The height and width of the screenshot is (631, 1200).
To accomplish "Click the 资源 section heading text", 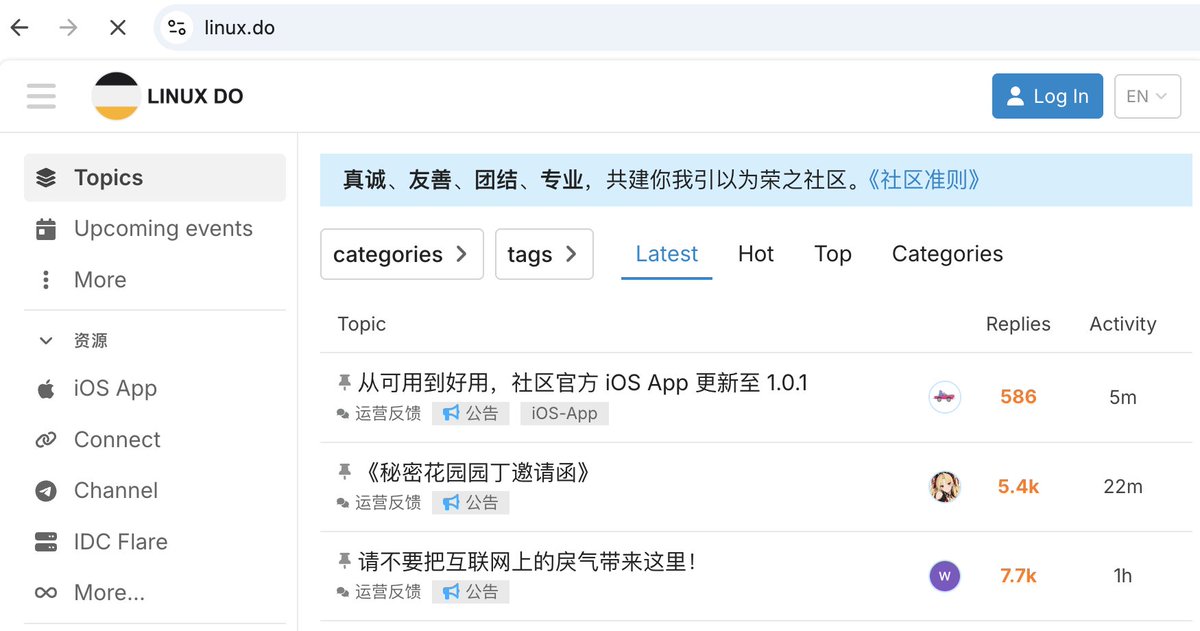I will click(x=91, y=341).
